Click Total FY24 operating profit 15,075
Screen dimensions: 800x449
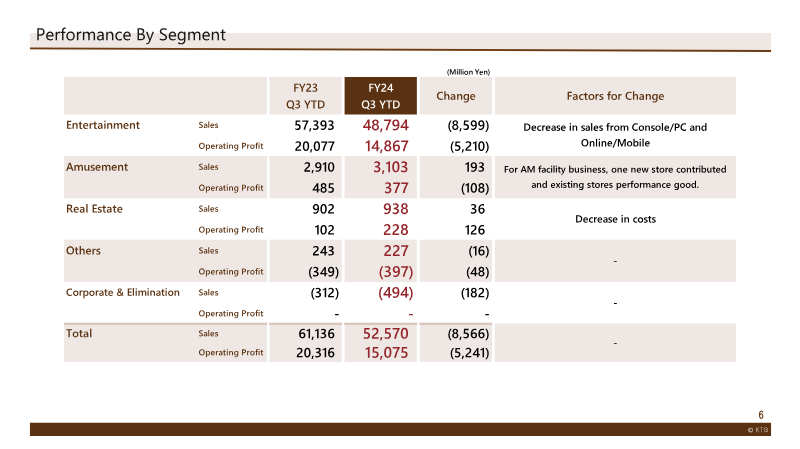(x=386, y=353)
